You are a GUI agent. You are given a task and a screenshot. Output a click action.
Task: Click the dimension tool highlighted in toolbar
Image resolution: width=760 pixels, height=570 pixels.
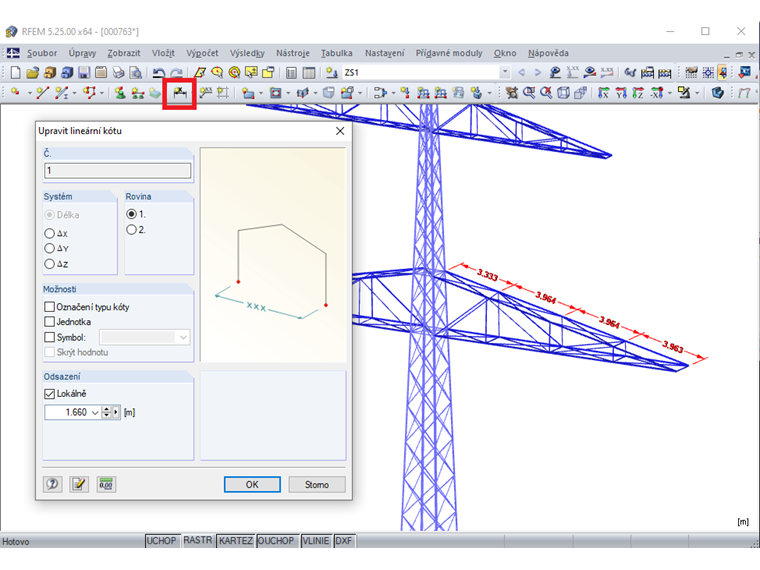click(x=180, y=92)
